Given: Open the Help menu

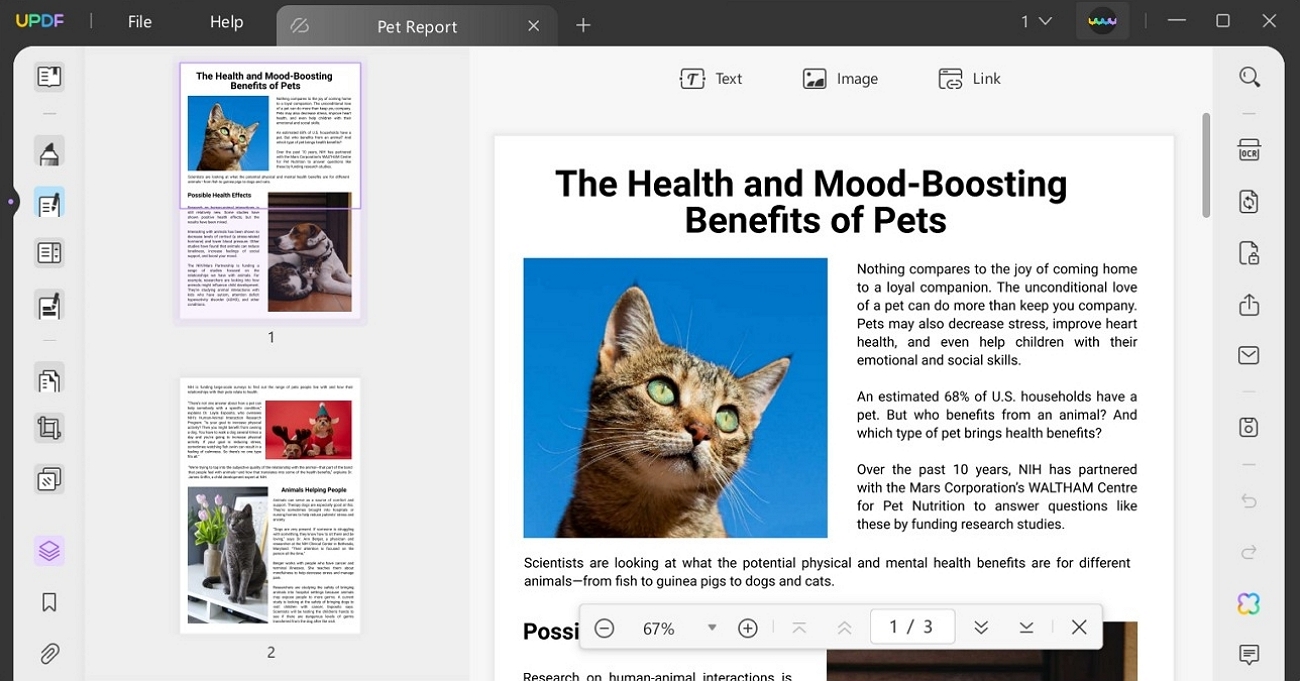Looking at the screenshot, I should click(226, 22).
